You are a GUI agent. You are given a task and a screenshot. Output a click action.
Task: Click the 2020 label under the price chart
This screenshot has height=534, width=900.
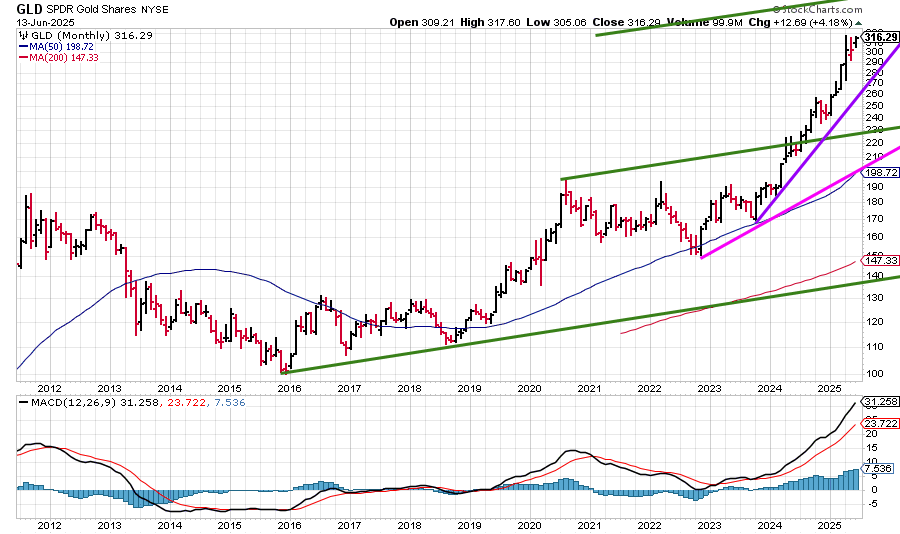529,389
